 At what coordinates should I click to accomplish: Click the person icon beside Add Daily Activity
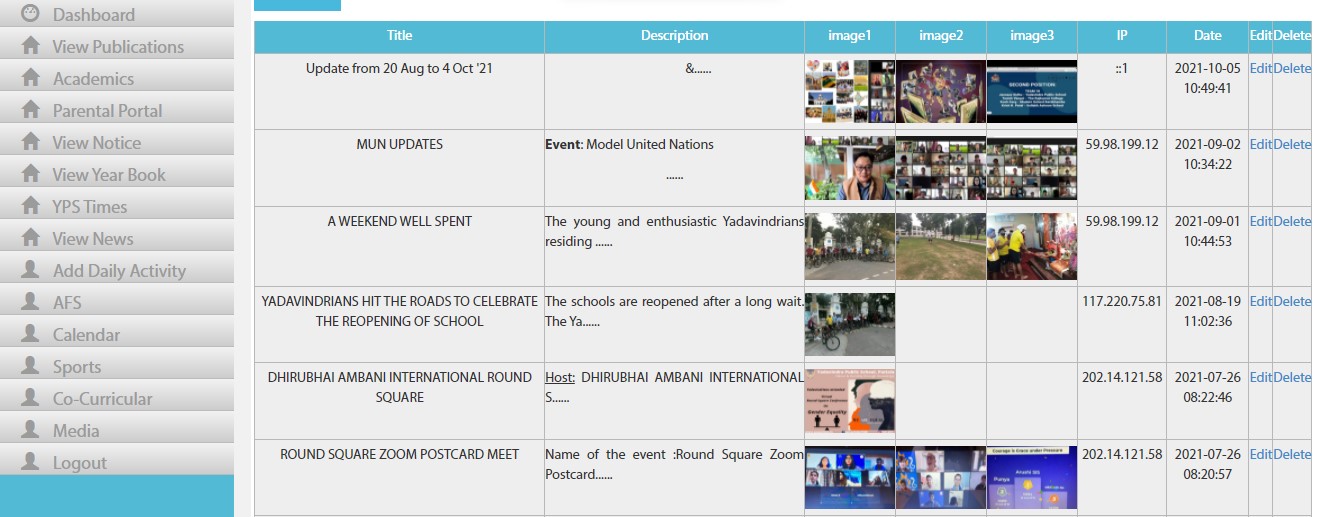pos(31,270)
